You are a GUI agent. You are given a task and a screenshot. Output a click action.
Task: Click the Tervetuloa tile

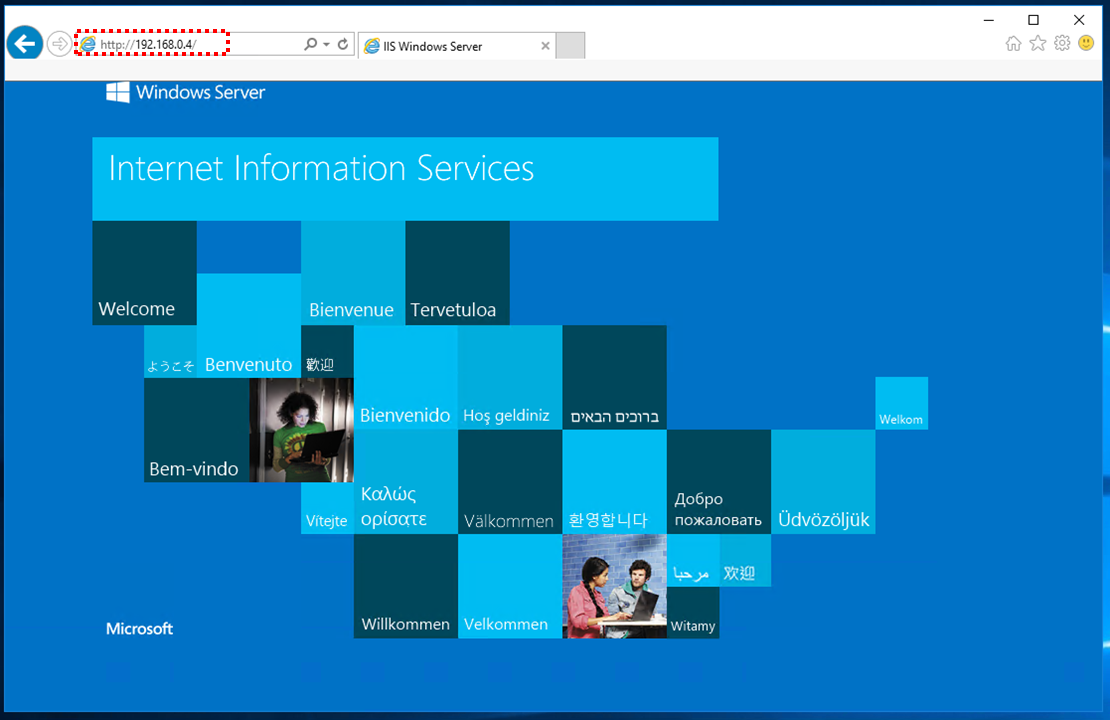click(x=457, y=273)
